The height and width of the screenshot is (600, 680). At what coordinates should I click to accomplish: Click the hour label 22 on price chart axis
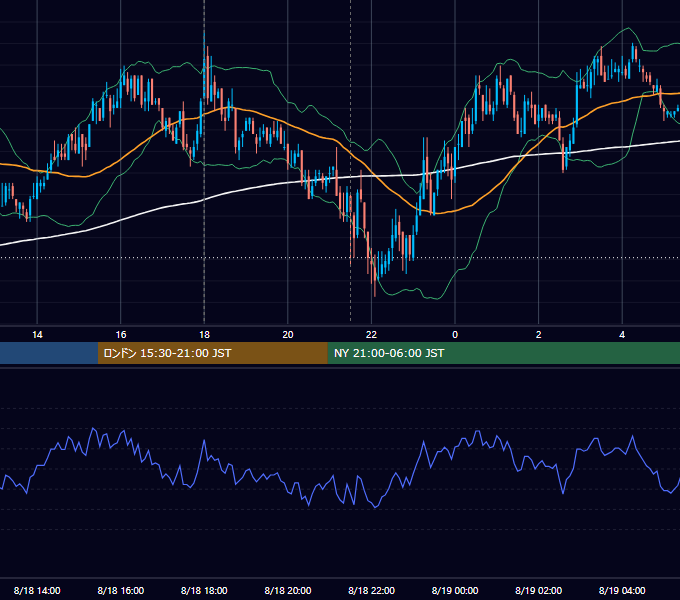point(371,335)
